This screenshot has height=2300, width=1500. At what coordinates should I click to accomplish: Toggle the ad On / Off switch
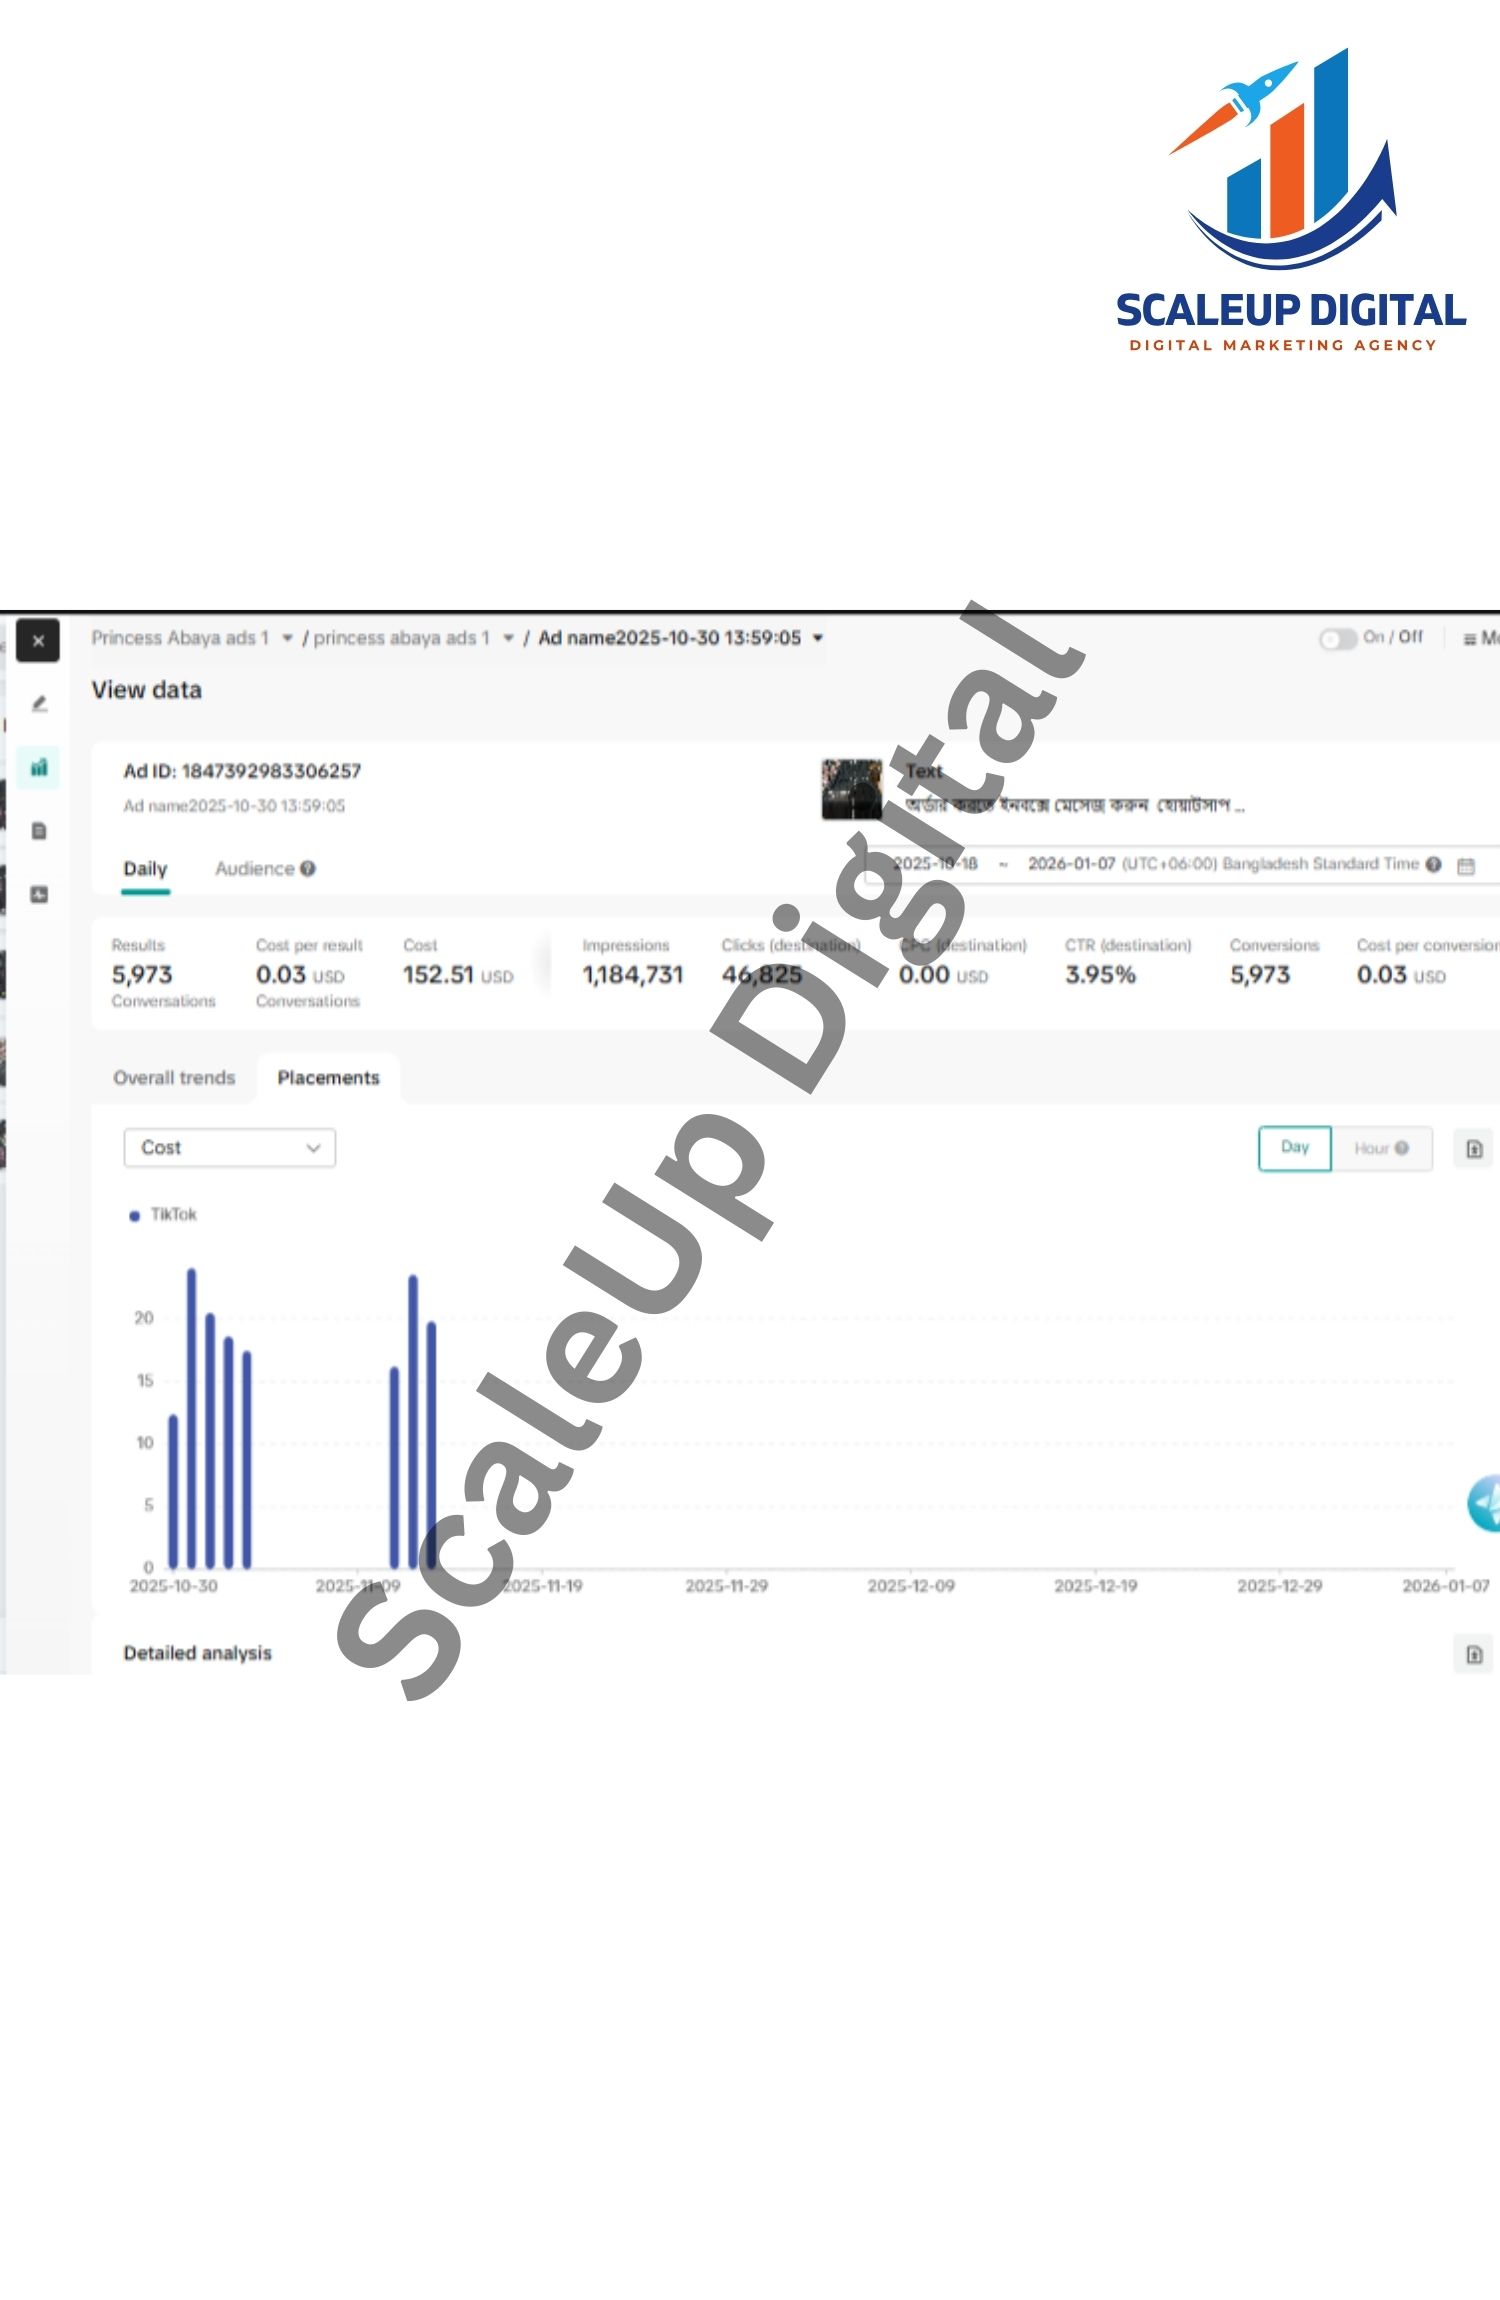[x=1336, y=638]
